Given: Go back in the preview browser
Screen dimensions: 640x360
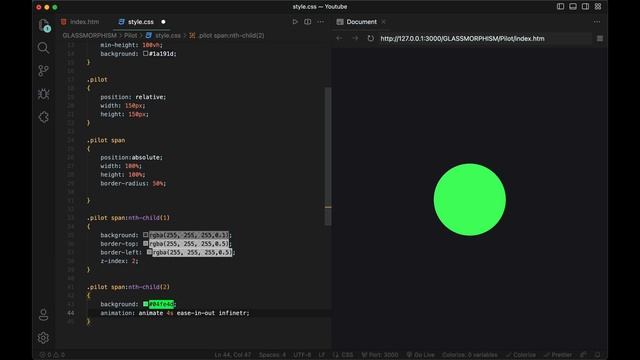Looking at the screenshot, I should pyautogui.click(x=339, y=38).
